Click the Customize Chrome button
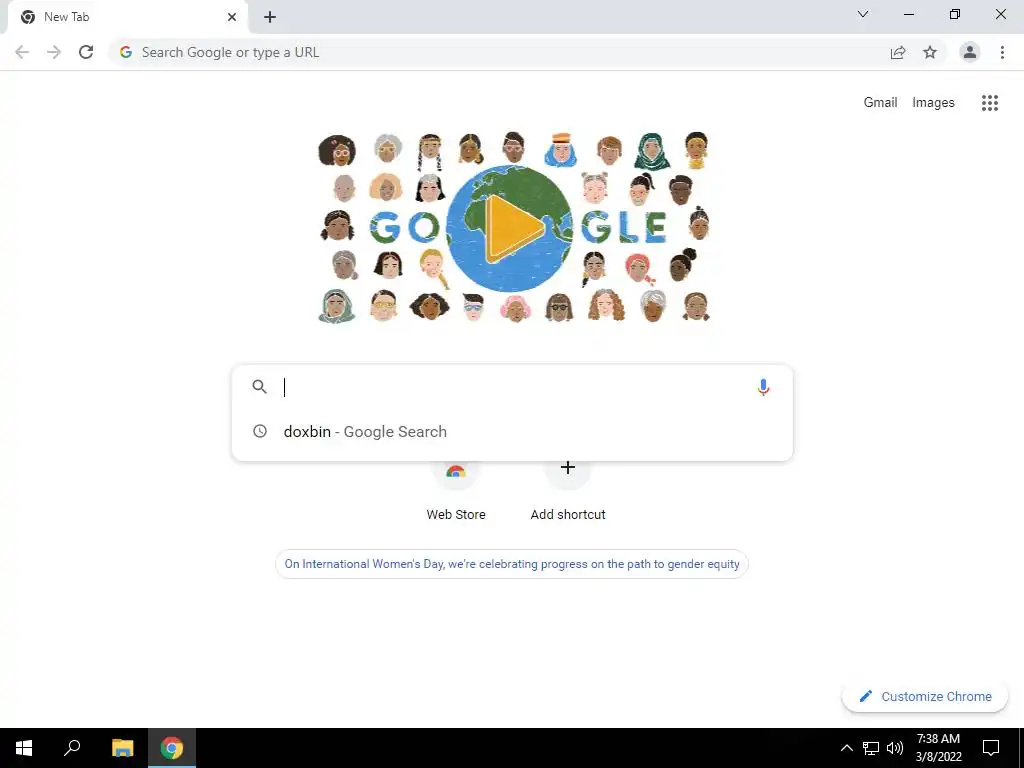Viewport: 1024px width, 768px height. [x=925, y=696]
